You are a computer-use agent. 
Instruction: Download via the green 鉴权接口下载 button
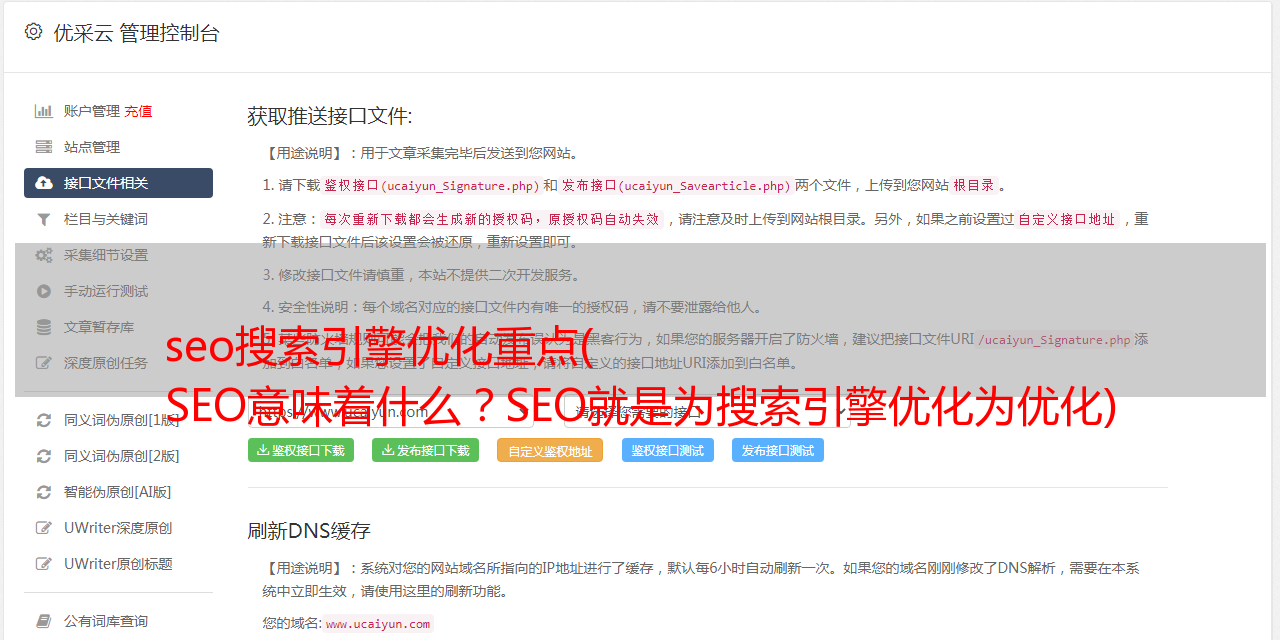(x=301, y=450)
